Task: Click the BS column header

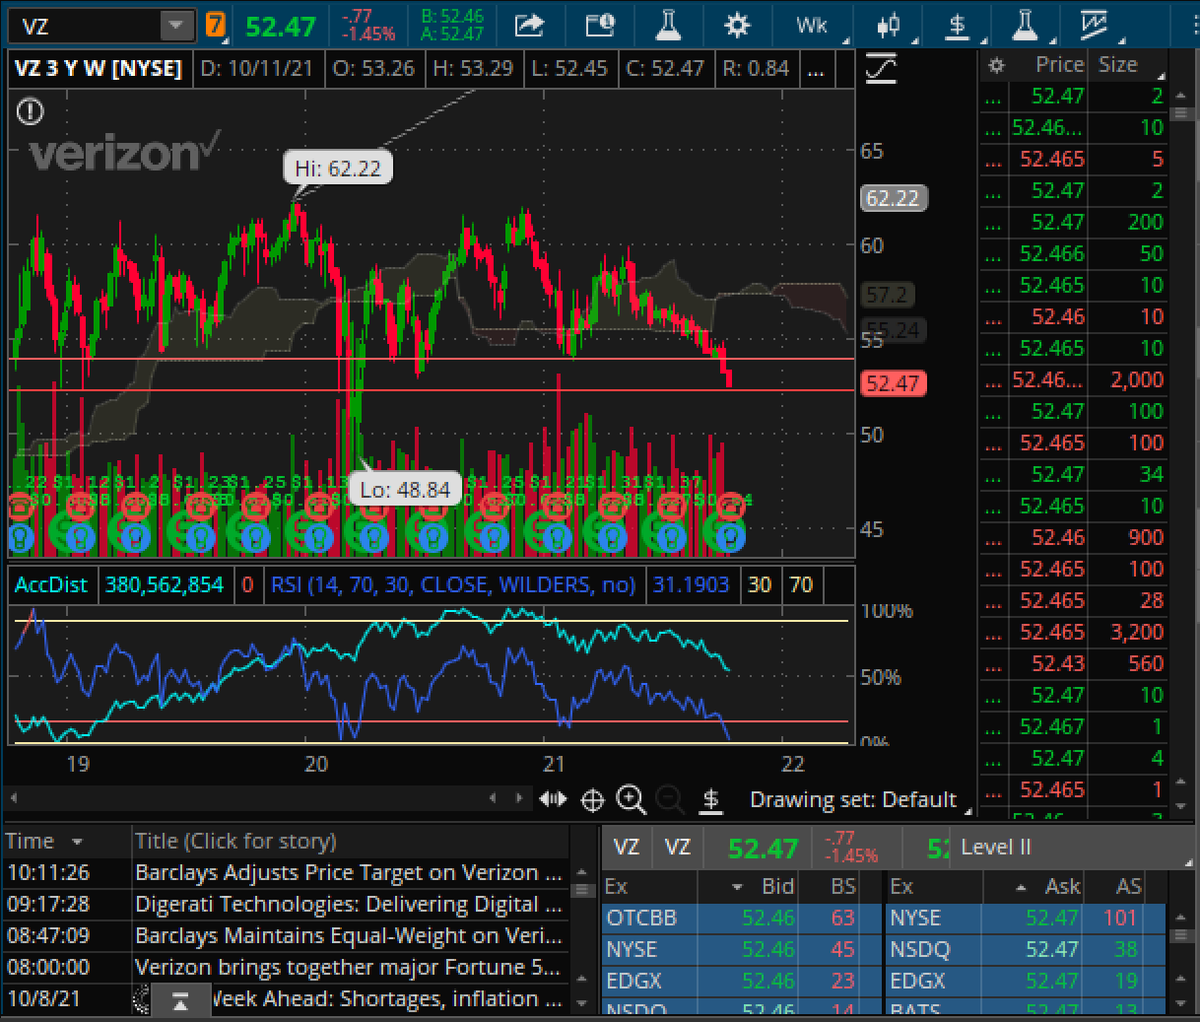Action: click(x=843, y=886)
